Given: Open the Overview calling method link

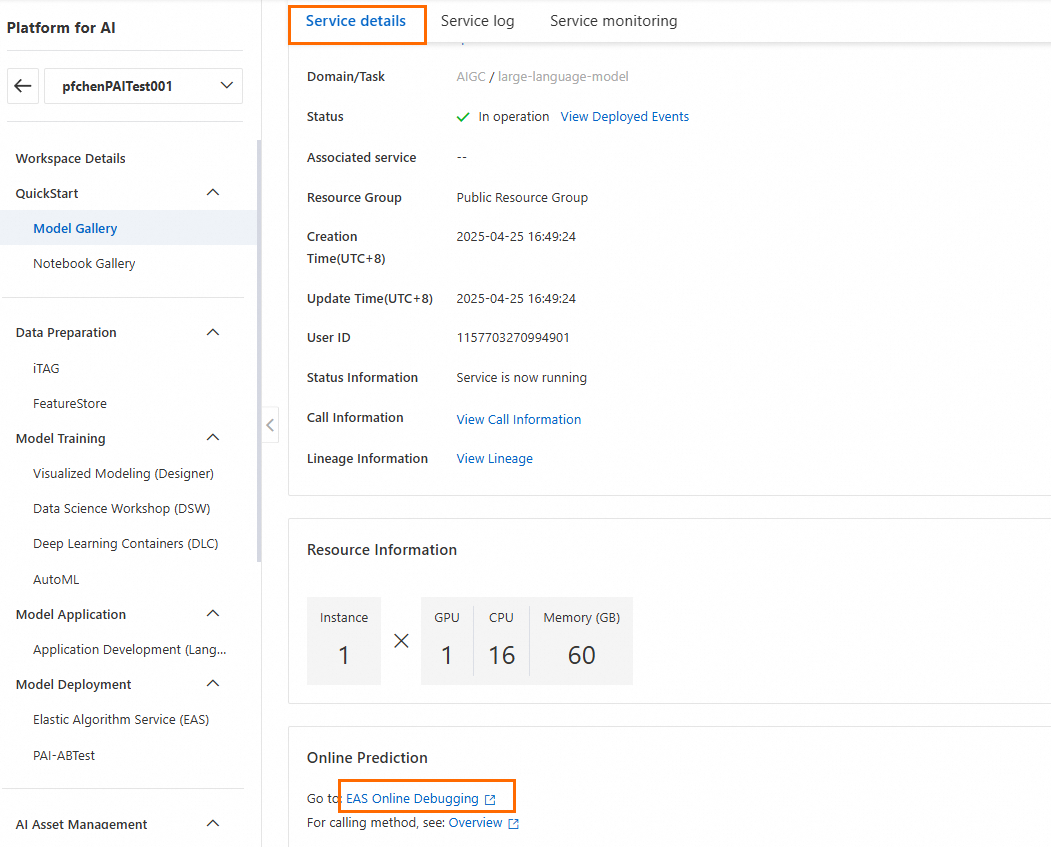Looking at the screenshot, I should (x=475, y=823).
